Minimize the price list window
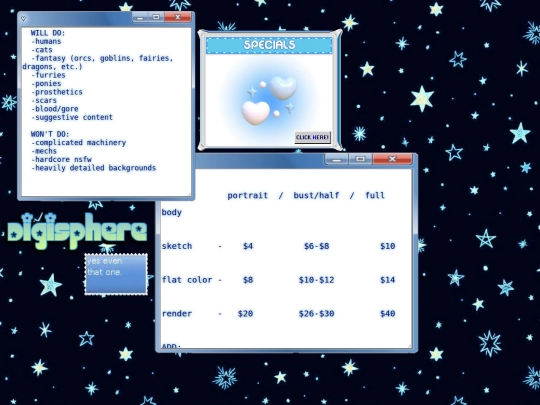The image size is (540, 405). 336,159
